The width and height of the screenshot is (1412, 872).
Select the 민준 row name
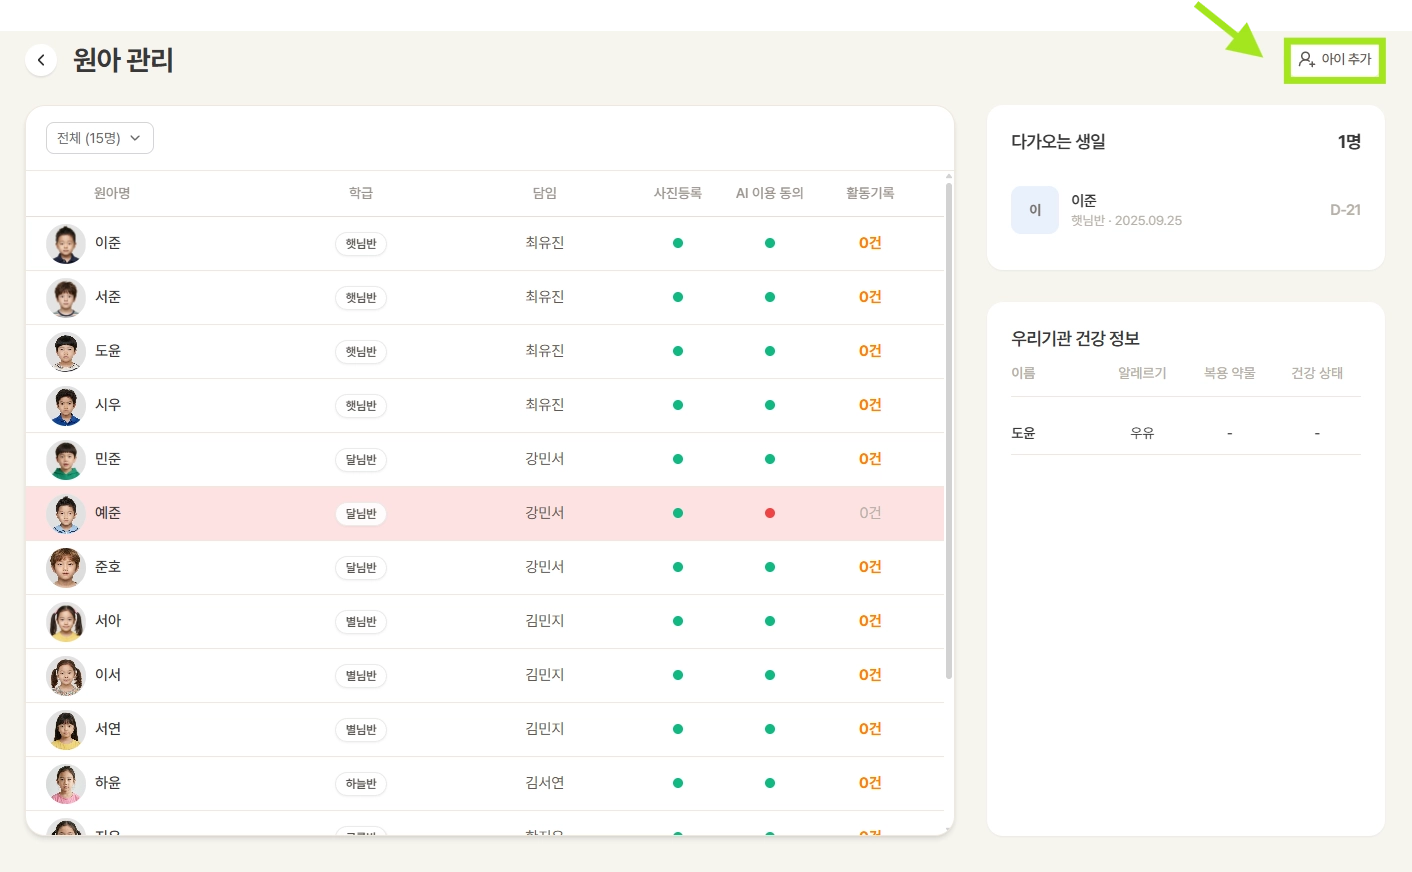point(108,459)
